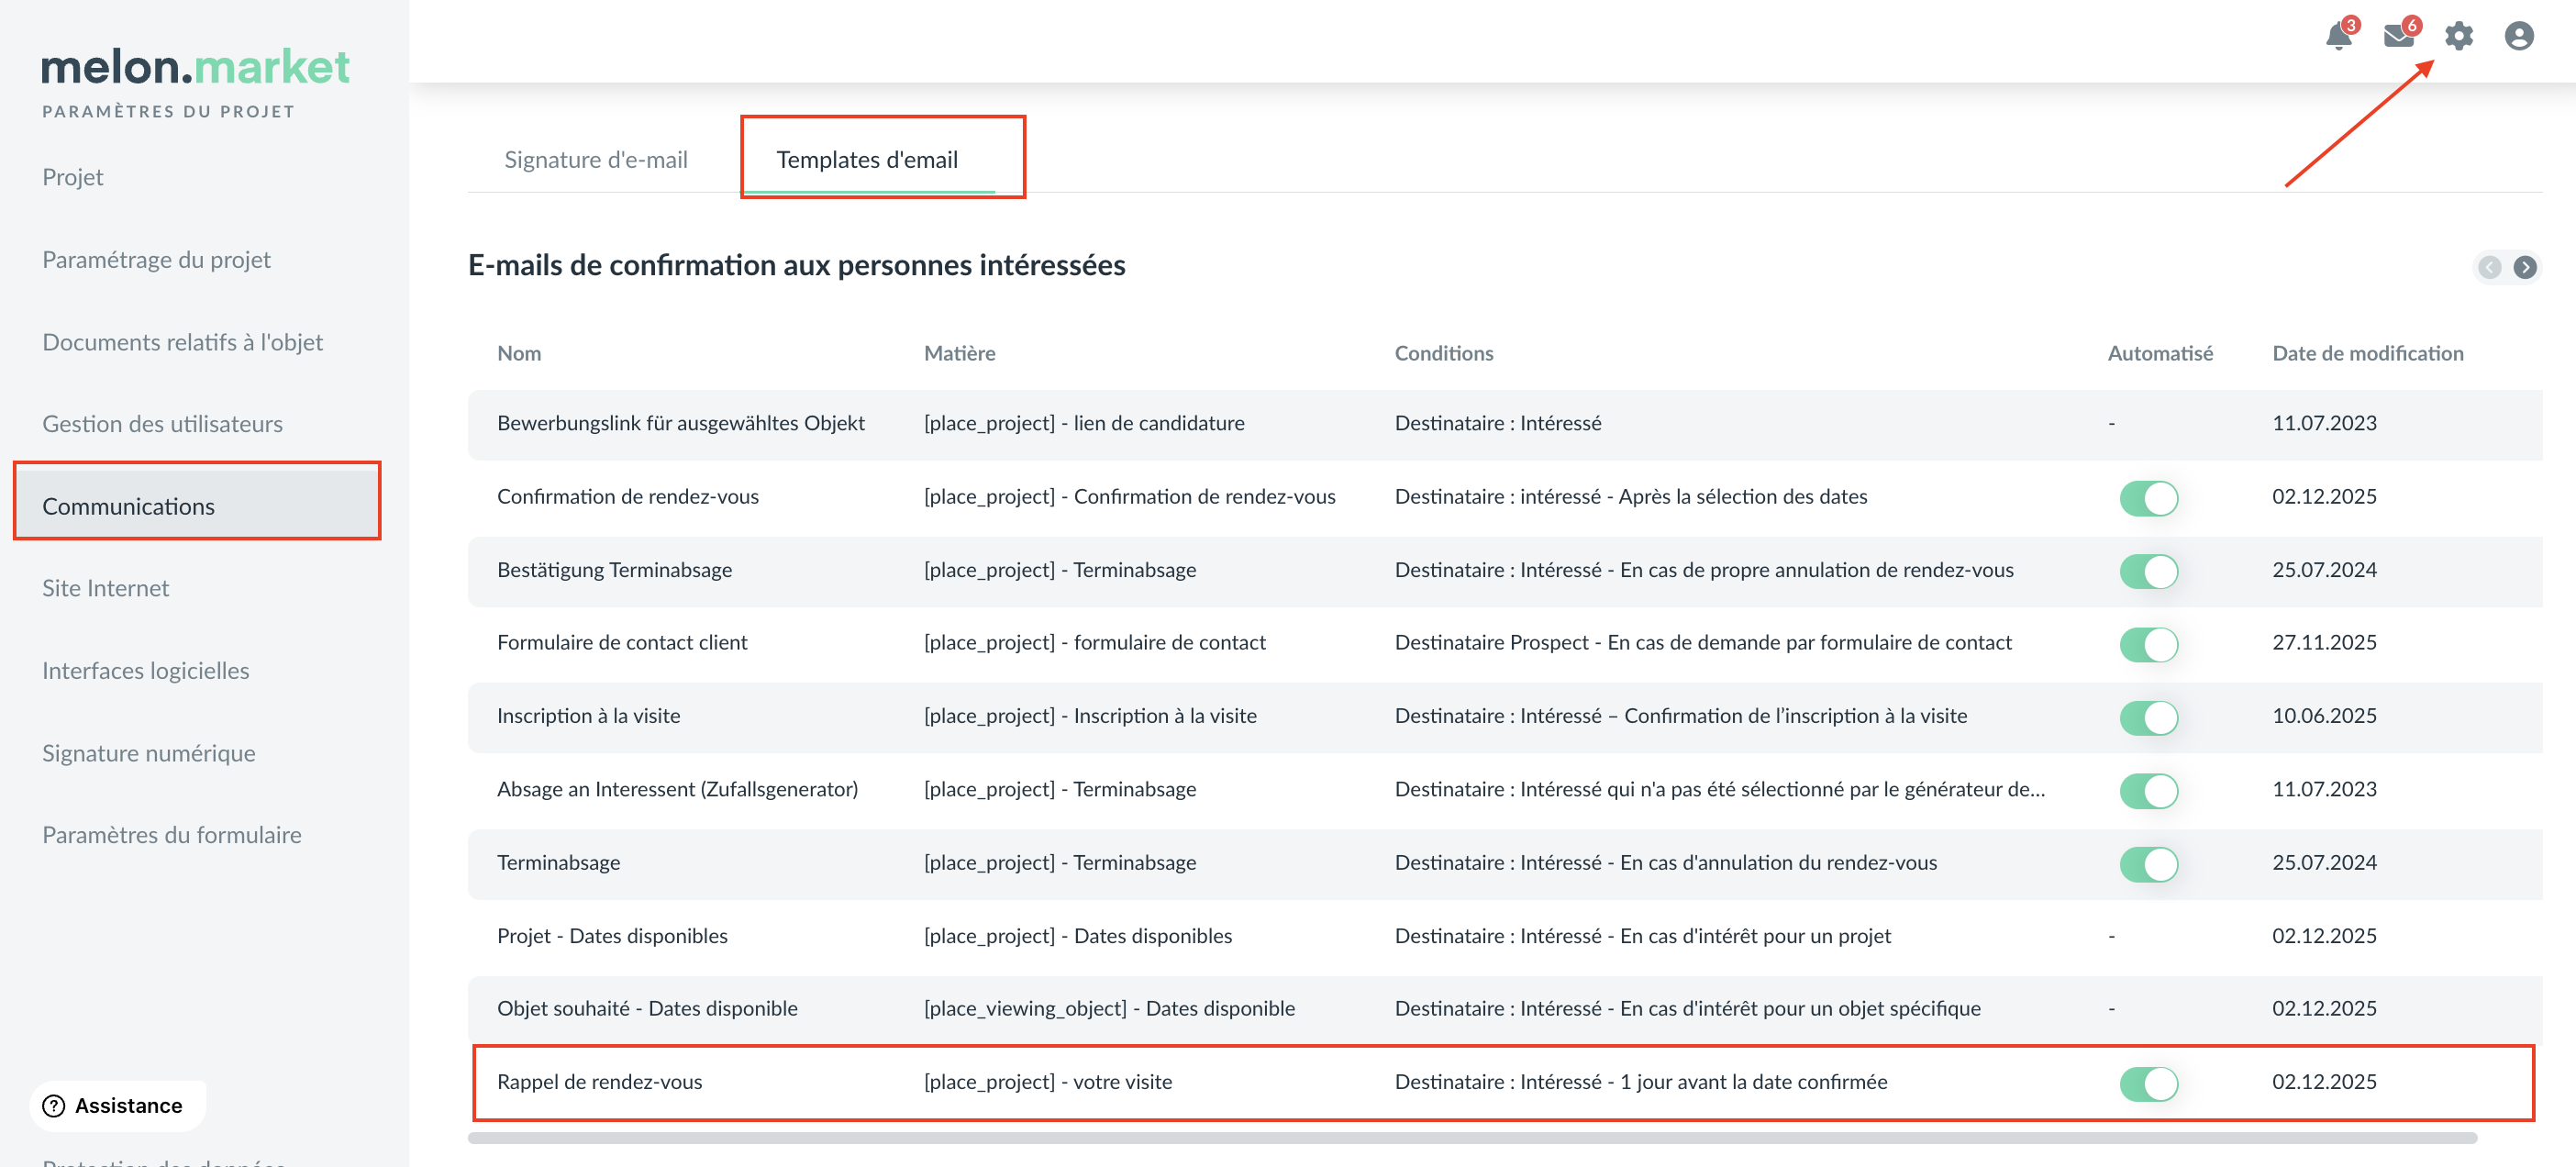Toggle automation for Formulaire de contact client
Screen dimensions: 2576x1167
click(x=2148, y=644)
